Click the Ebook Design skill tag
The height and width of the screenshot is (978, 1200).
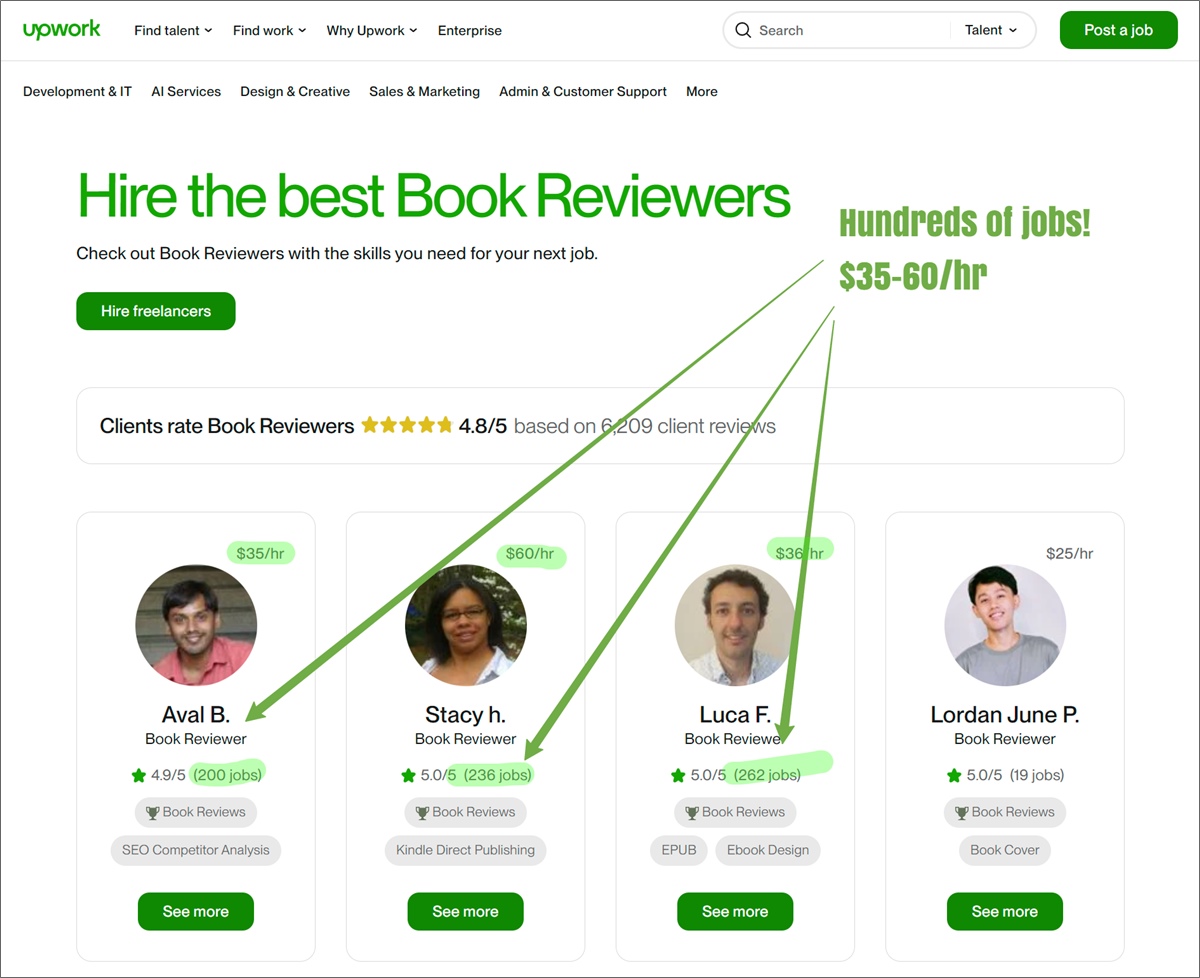[768, 850]
